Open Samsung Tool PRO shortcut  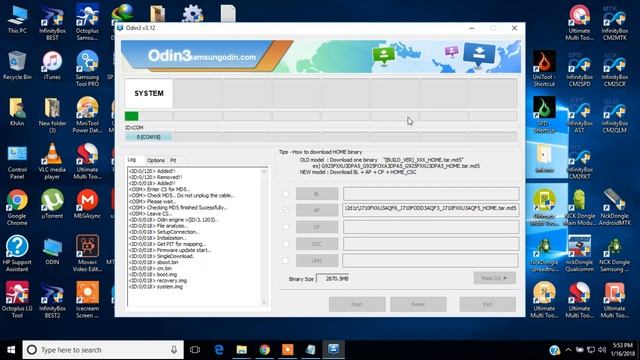click(x=87, y=69)
